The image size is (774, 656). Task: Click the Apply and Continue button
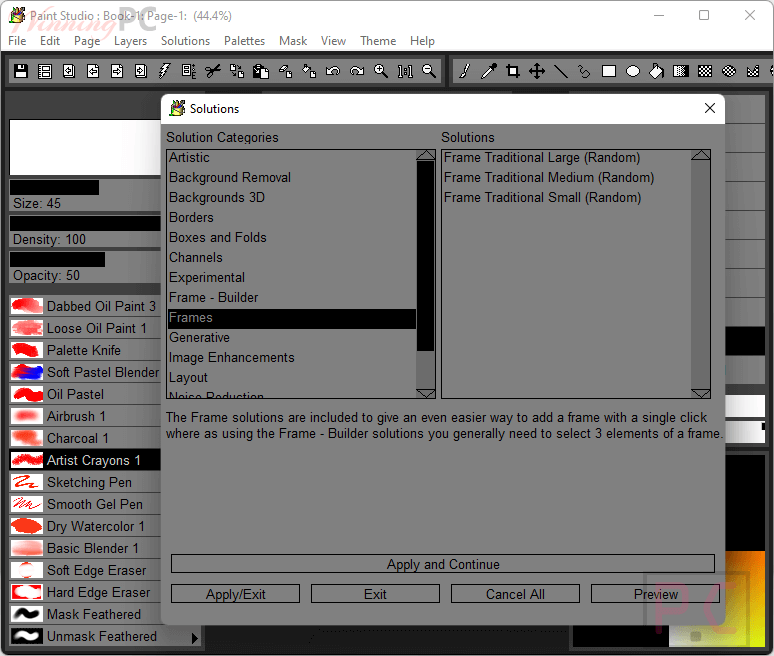tap(443, 564)
